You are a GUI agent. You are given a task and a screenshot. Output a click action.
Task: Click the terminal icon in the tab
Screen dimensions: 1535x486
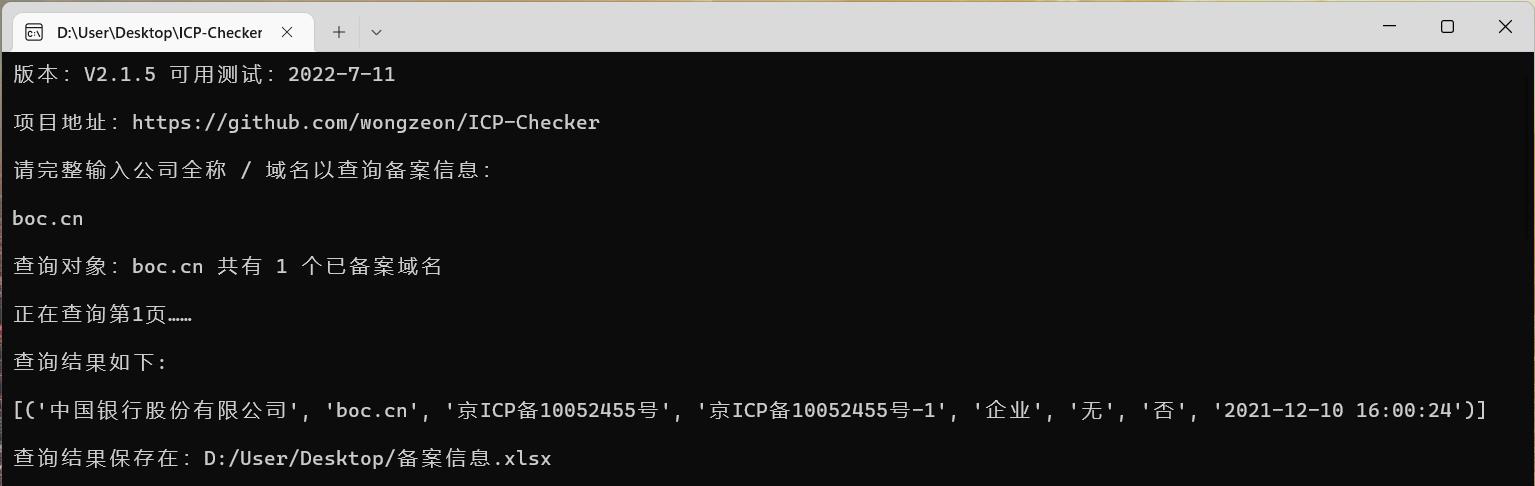coord(34,32)
